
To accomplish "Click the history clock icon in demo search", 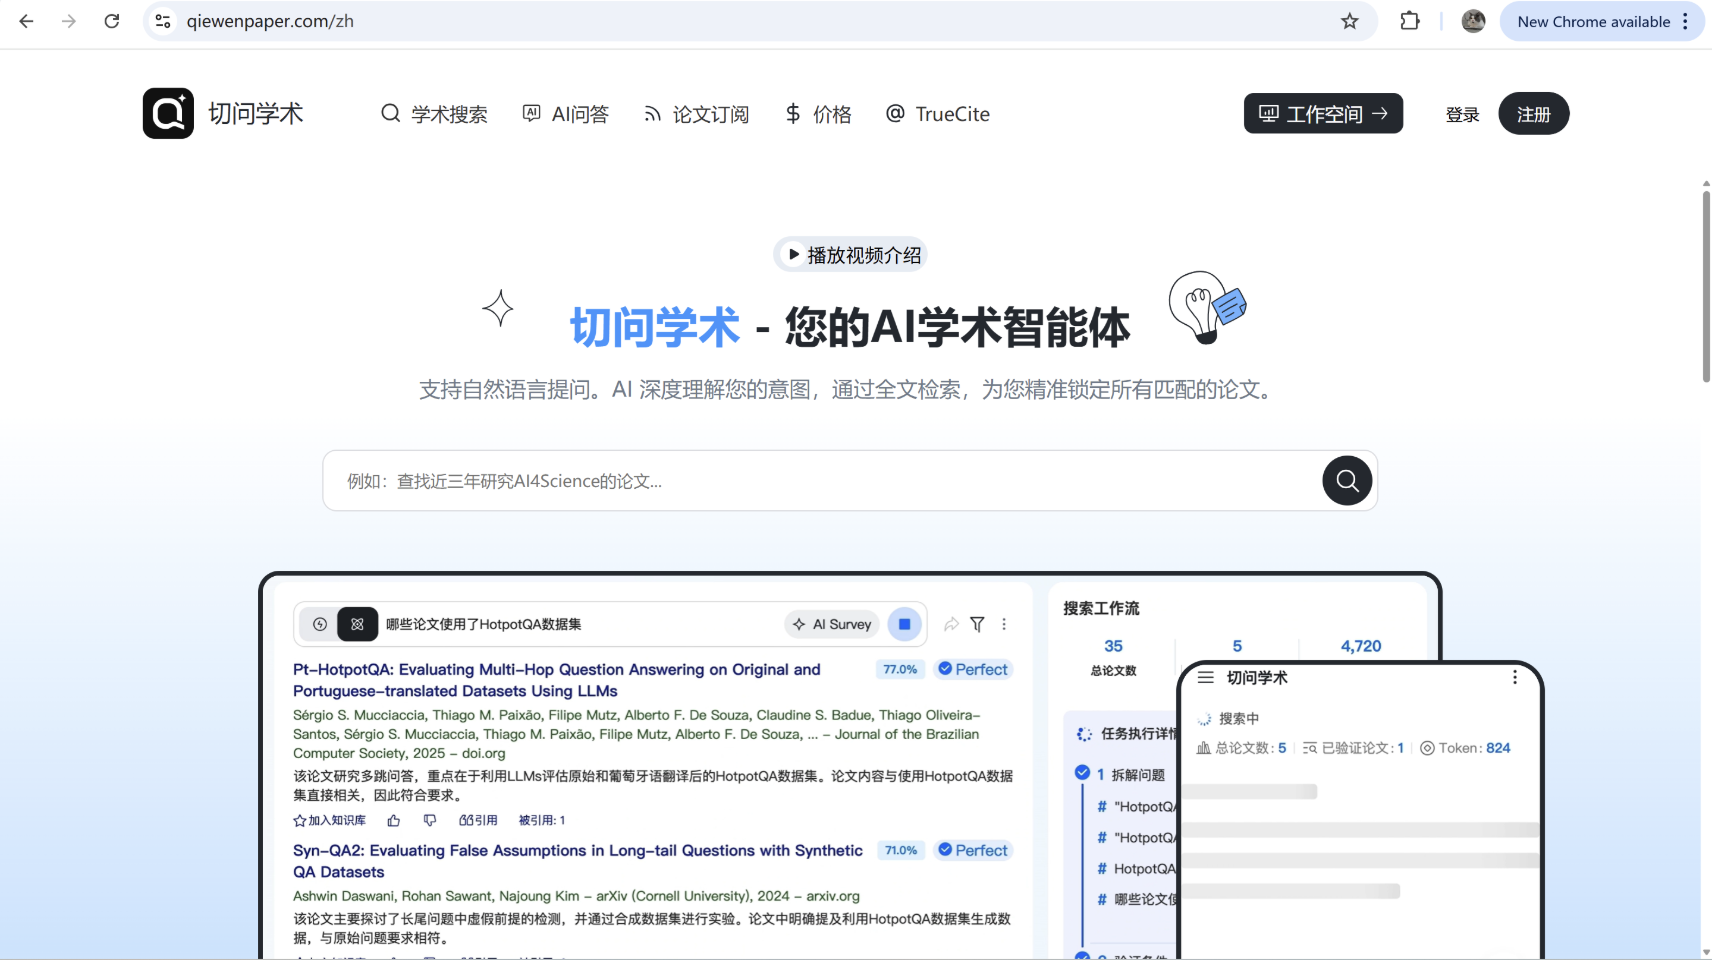I will [320, 624].
